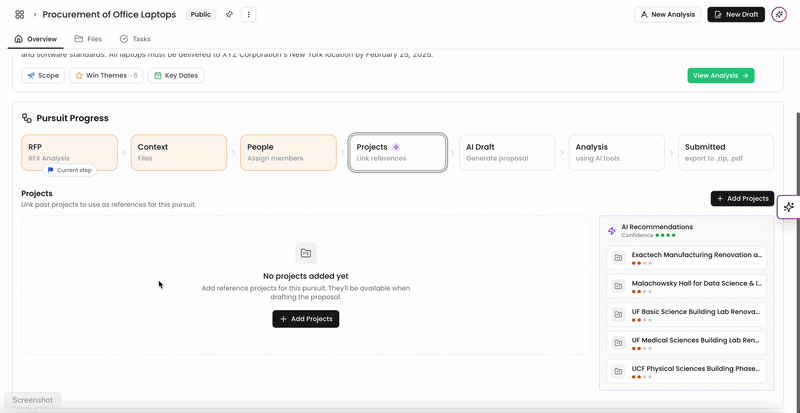Switch to the Files tab
Screen dimensions: 800x413
point(88,39)
